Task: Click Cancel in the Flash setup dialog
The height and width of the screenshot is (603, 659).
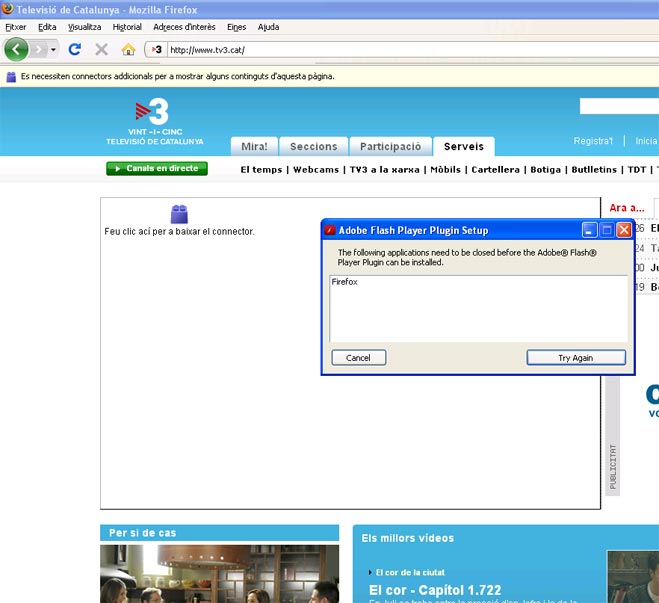Action: tap(358, 358)
